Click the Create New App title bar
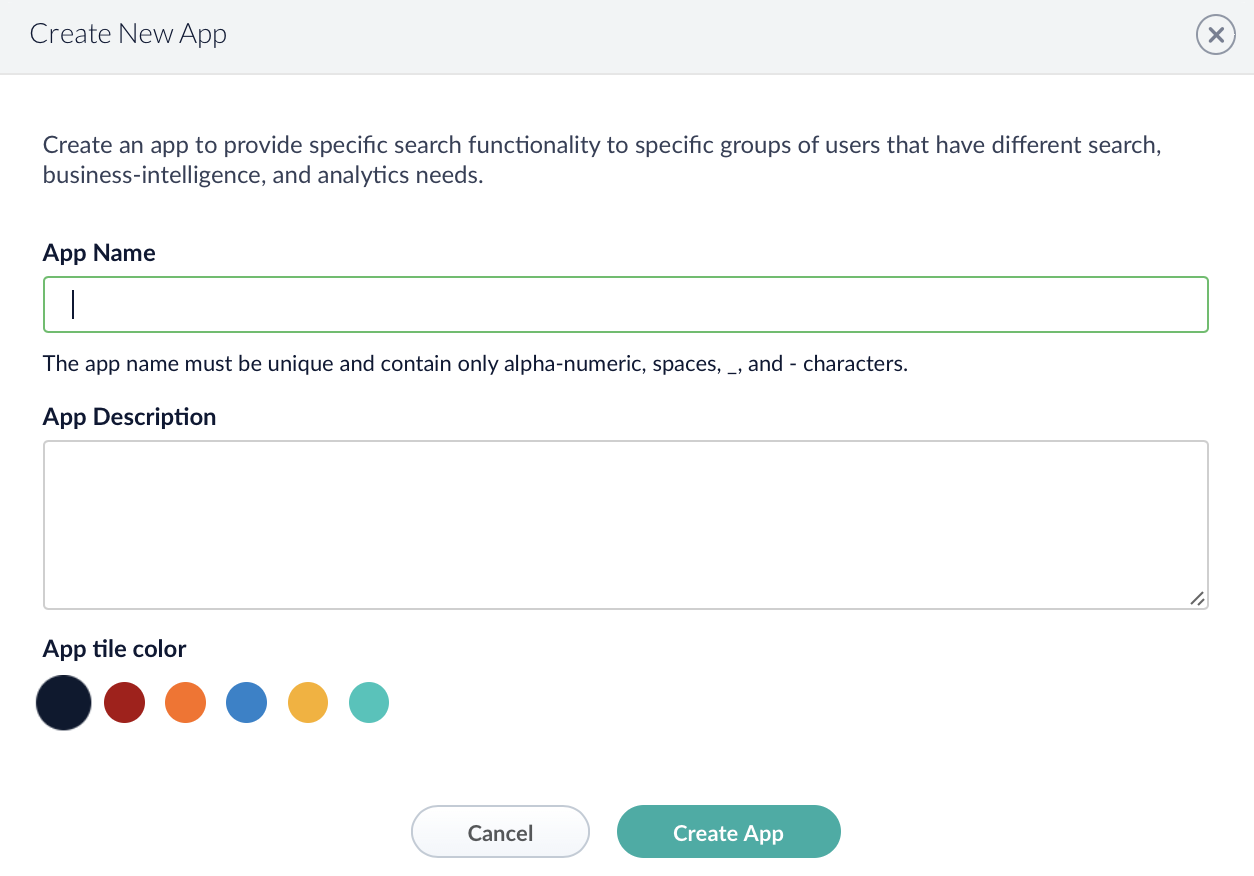 pyautogui.click(x=128, y=34)
